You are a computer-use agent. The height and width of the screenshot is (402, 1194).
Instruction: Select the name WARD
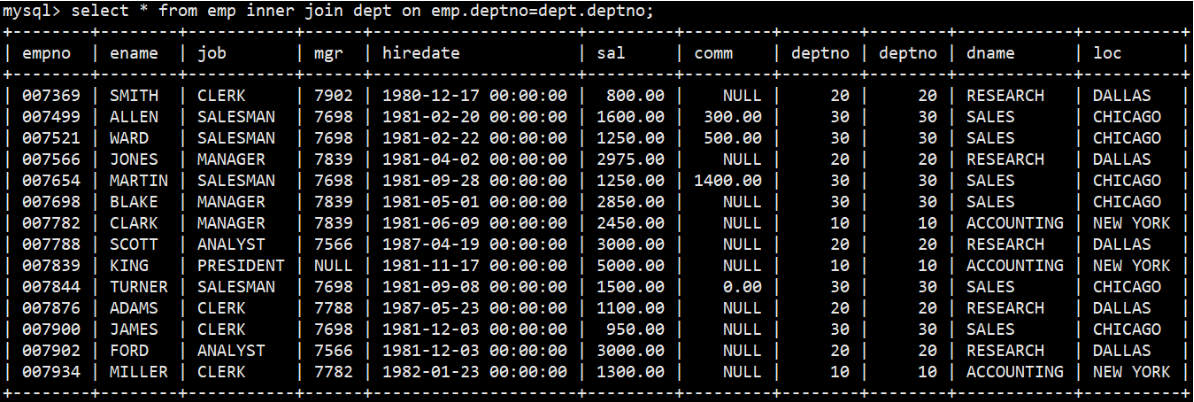(x=129, y=139)
